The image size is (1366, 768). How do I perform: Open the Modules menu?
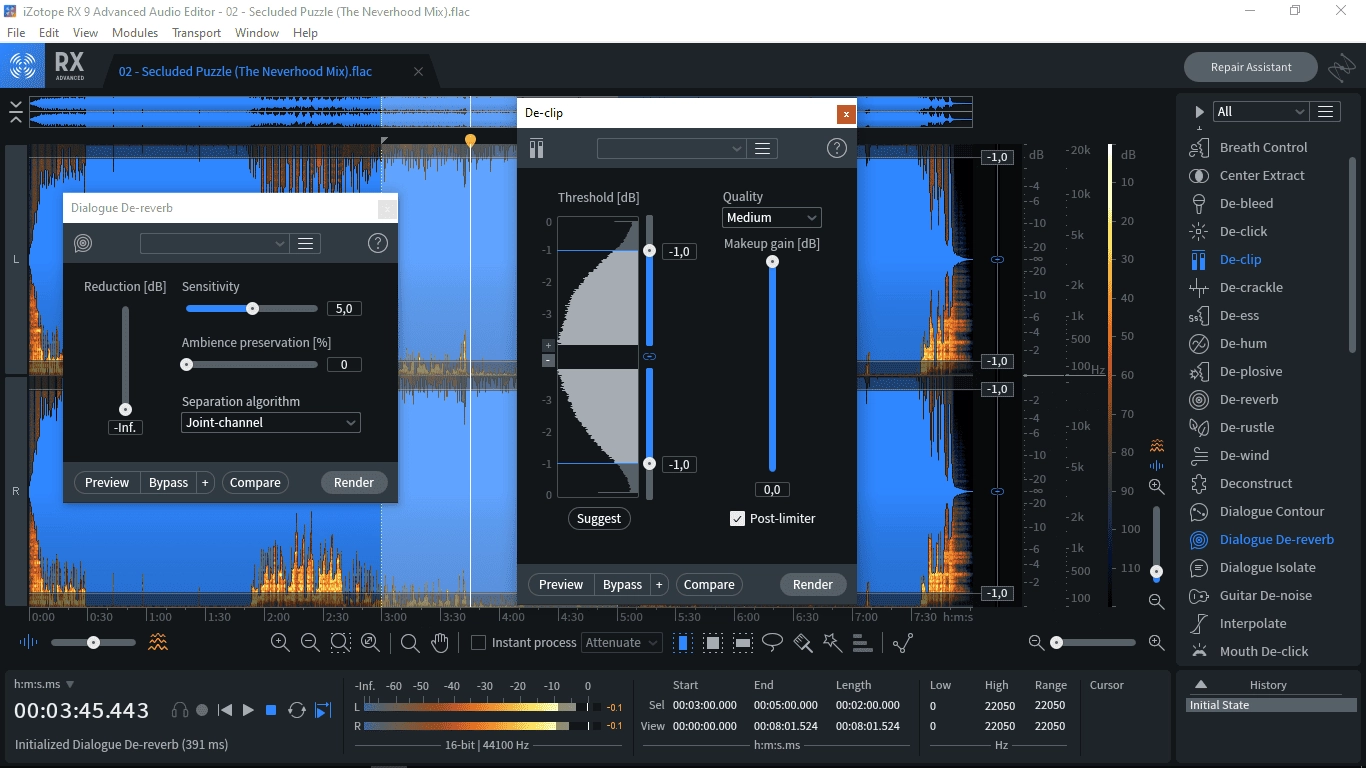coord(135,32)
